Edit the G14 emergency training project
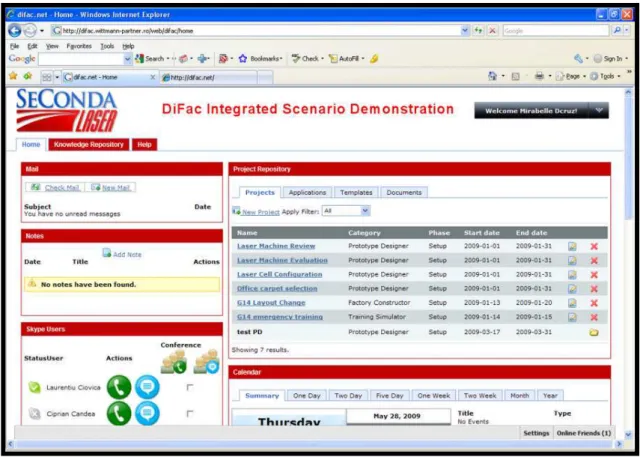The image size is (640, 457). pos(573,317)
